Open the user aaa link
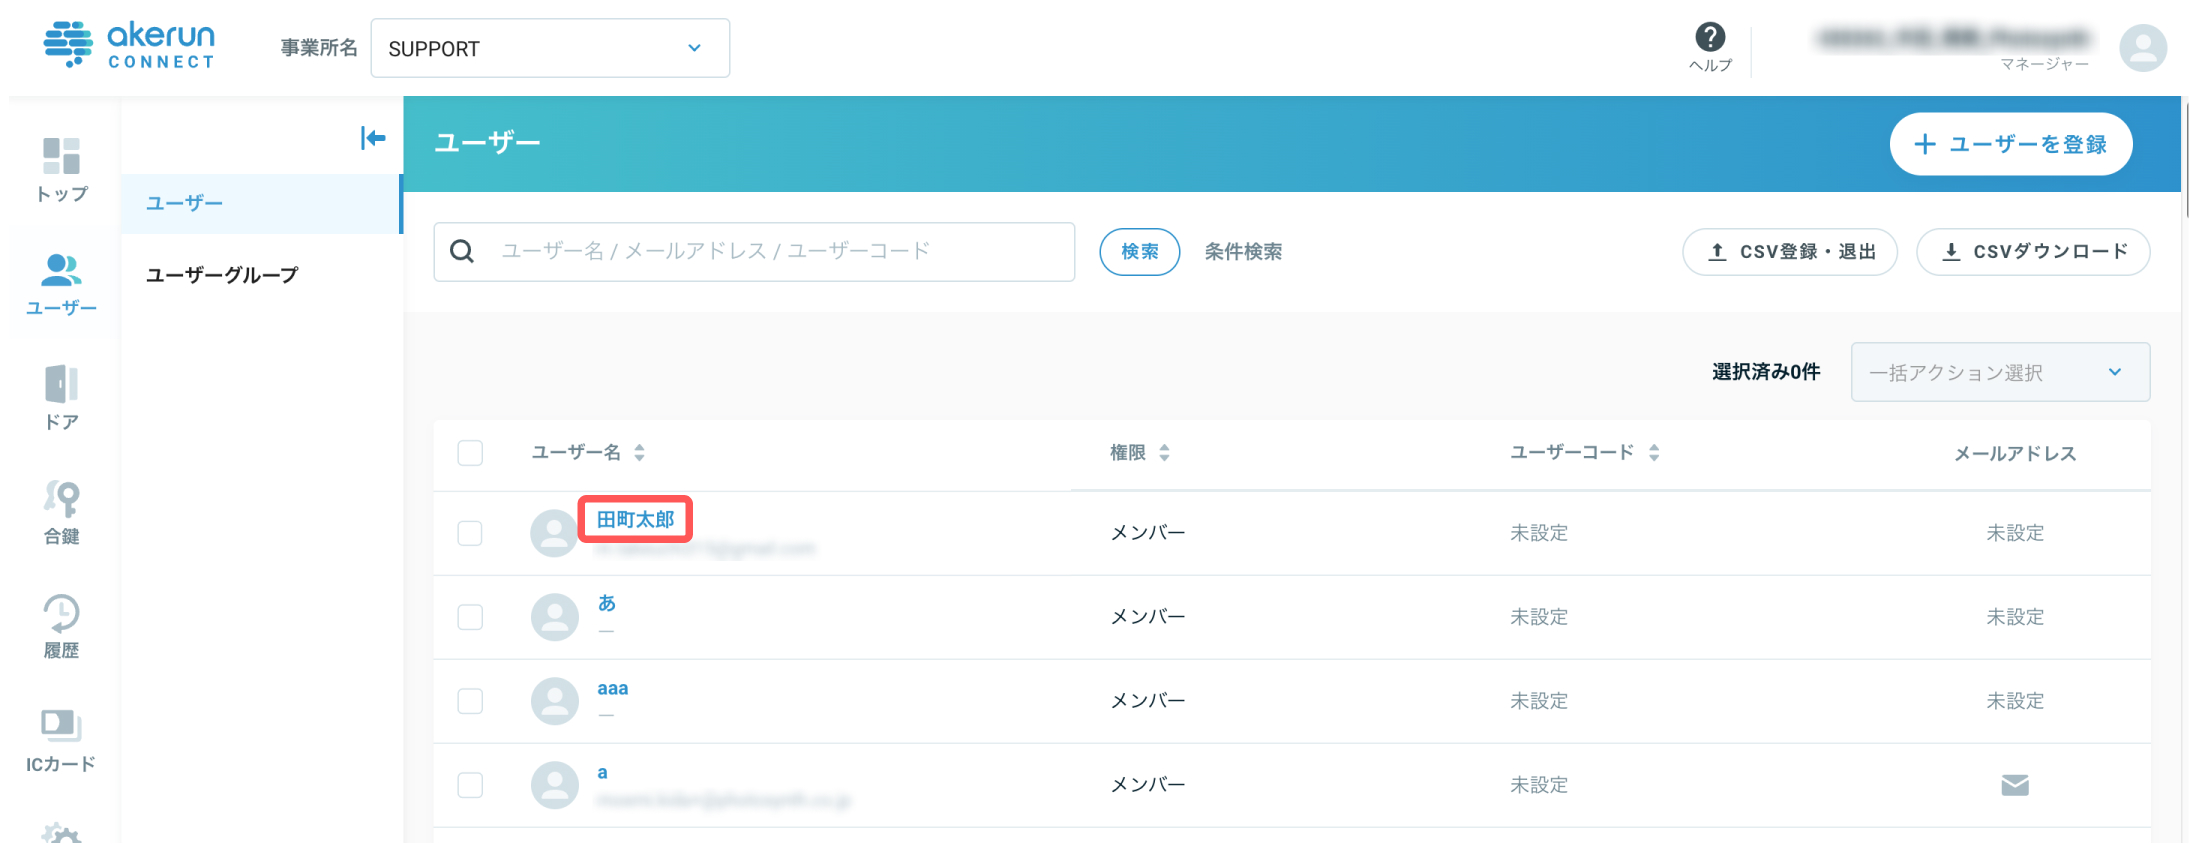Image resolution: width=2189 pixels, height=844 pixels. click(612, 688)
